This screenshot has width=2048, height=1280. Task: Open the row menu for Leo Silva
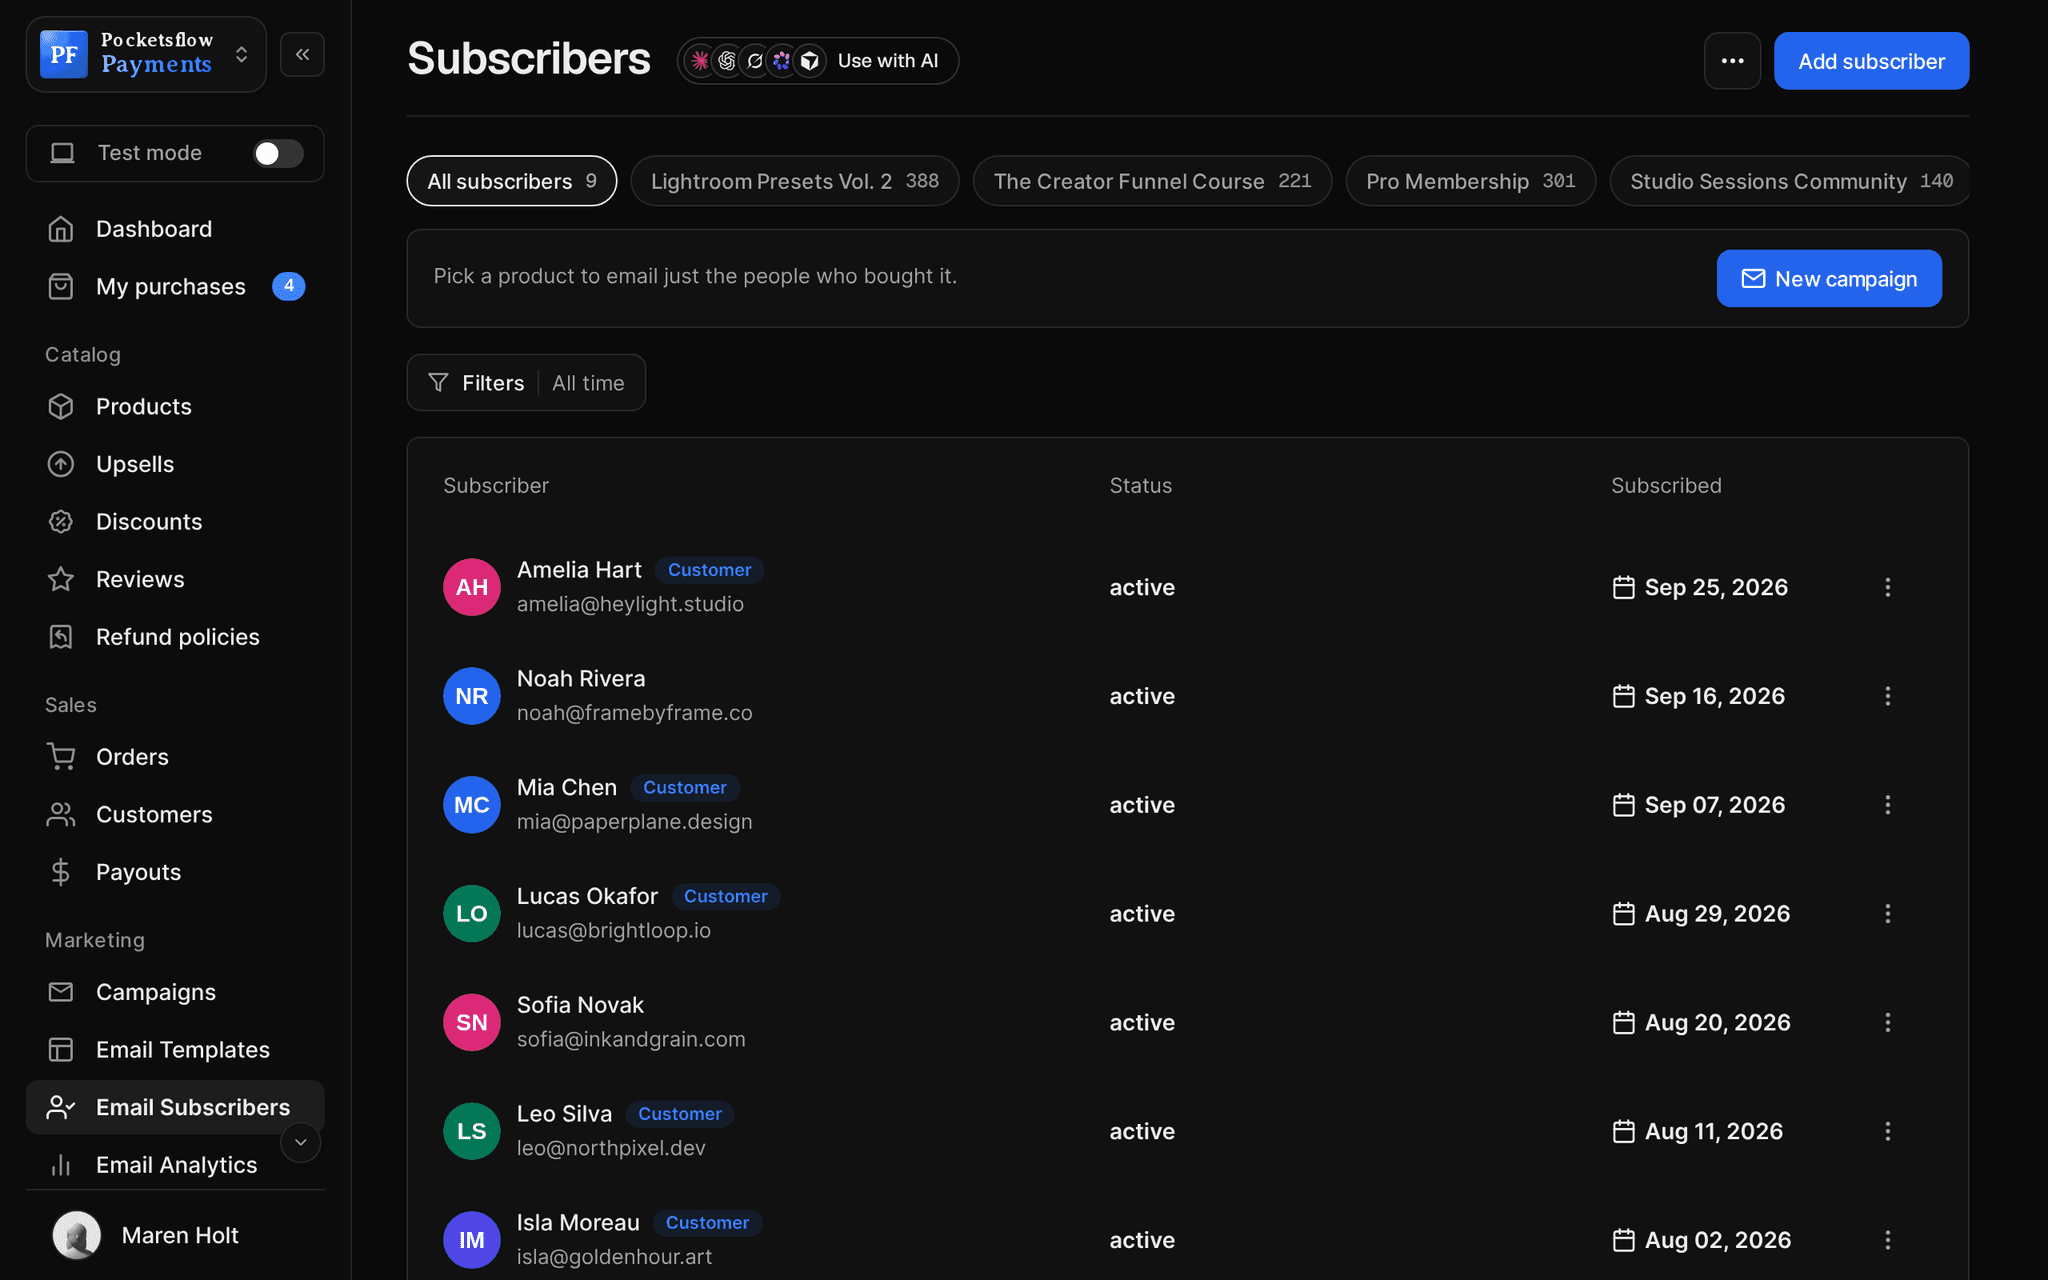tap(1887, 1131)
